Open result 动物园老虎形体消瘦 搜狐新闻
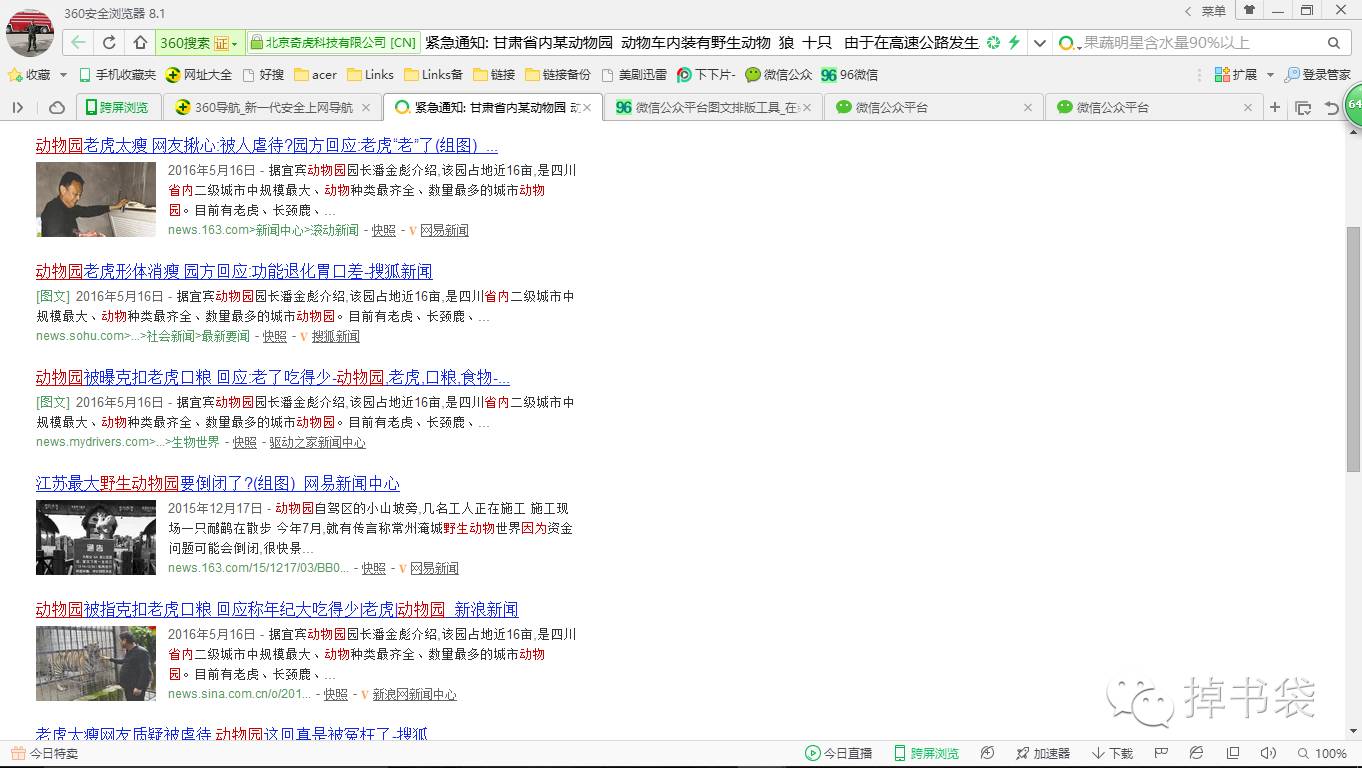This screenshot has width=1362, height=768. pyautogui.click(x=234, y=272)
